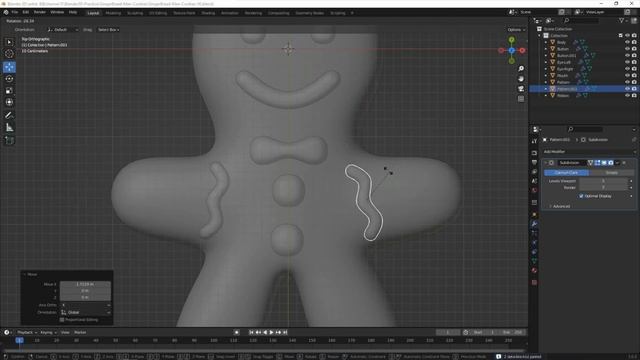640x360 pixels.
Task: Switch to the Sculpting workspace tab
Action: click(135, 13)
